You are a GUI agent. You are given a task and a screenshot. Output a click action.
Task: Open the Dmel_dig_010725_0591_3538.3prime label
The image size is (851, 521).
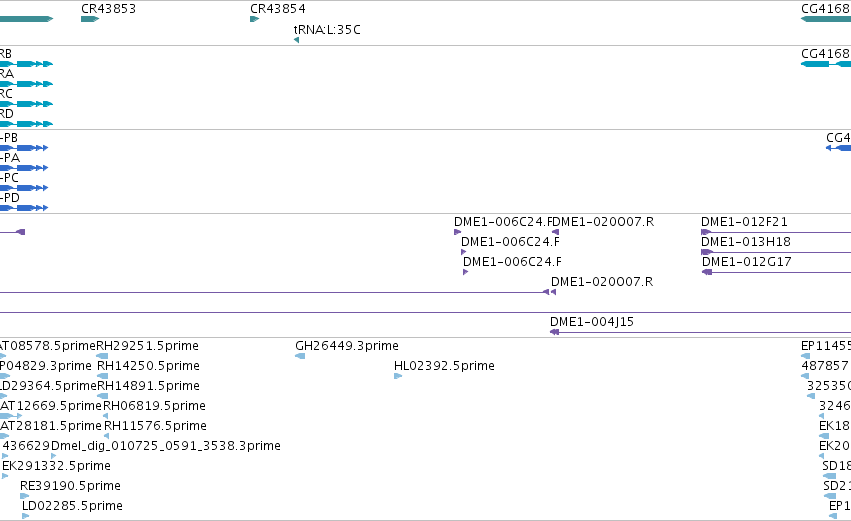point(166,446)
